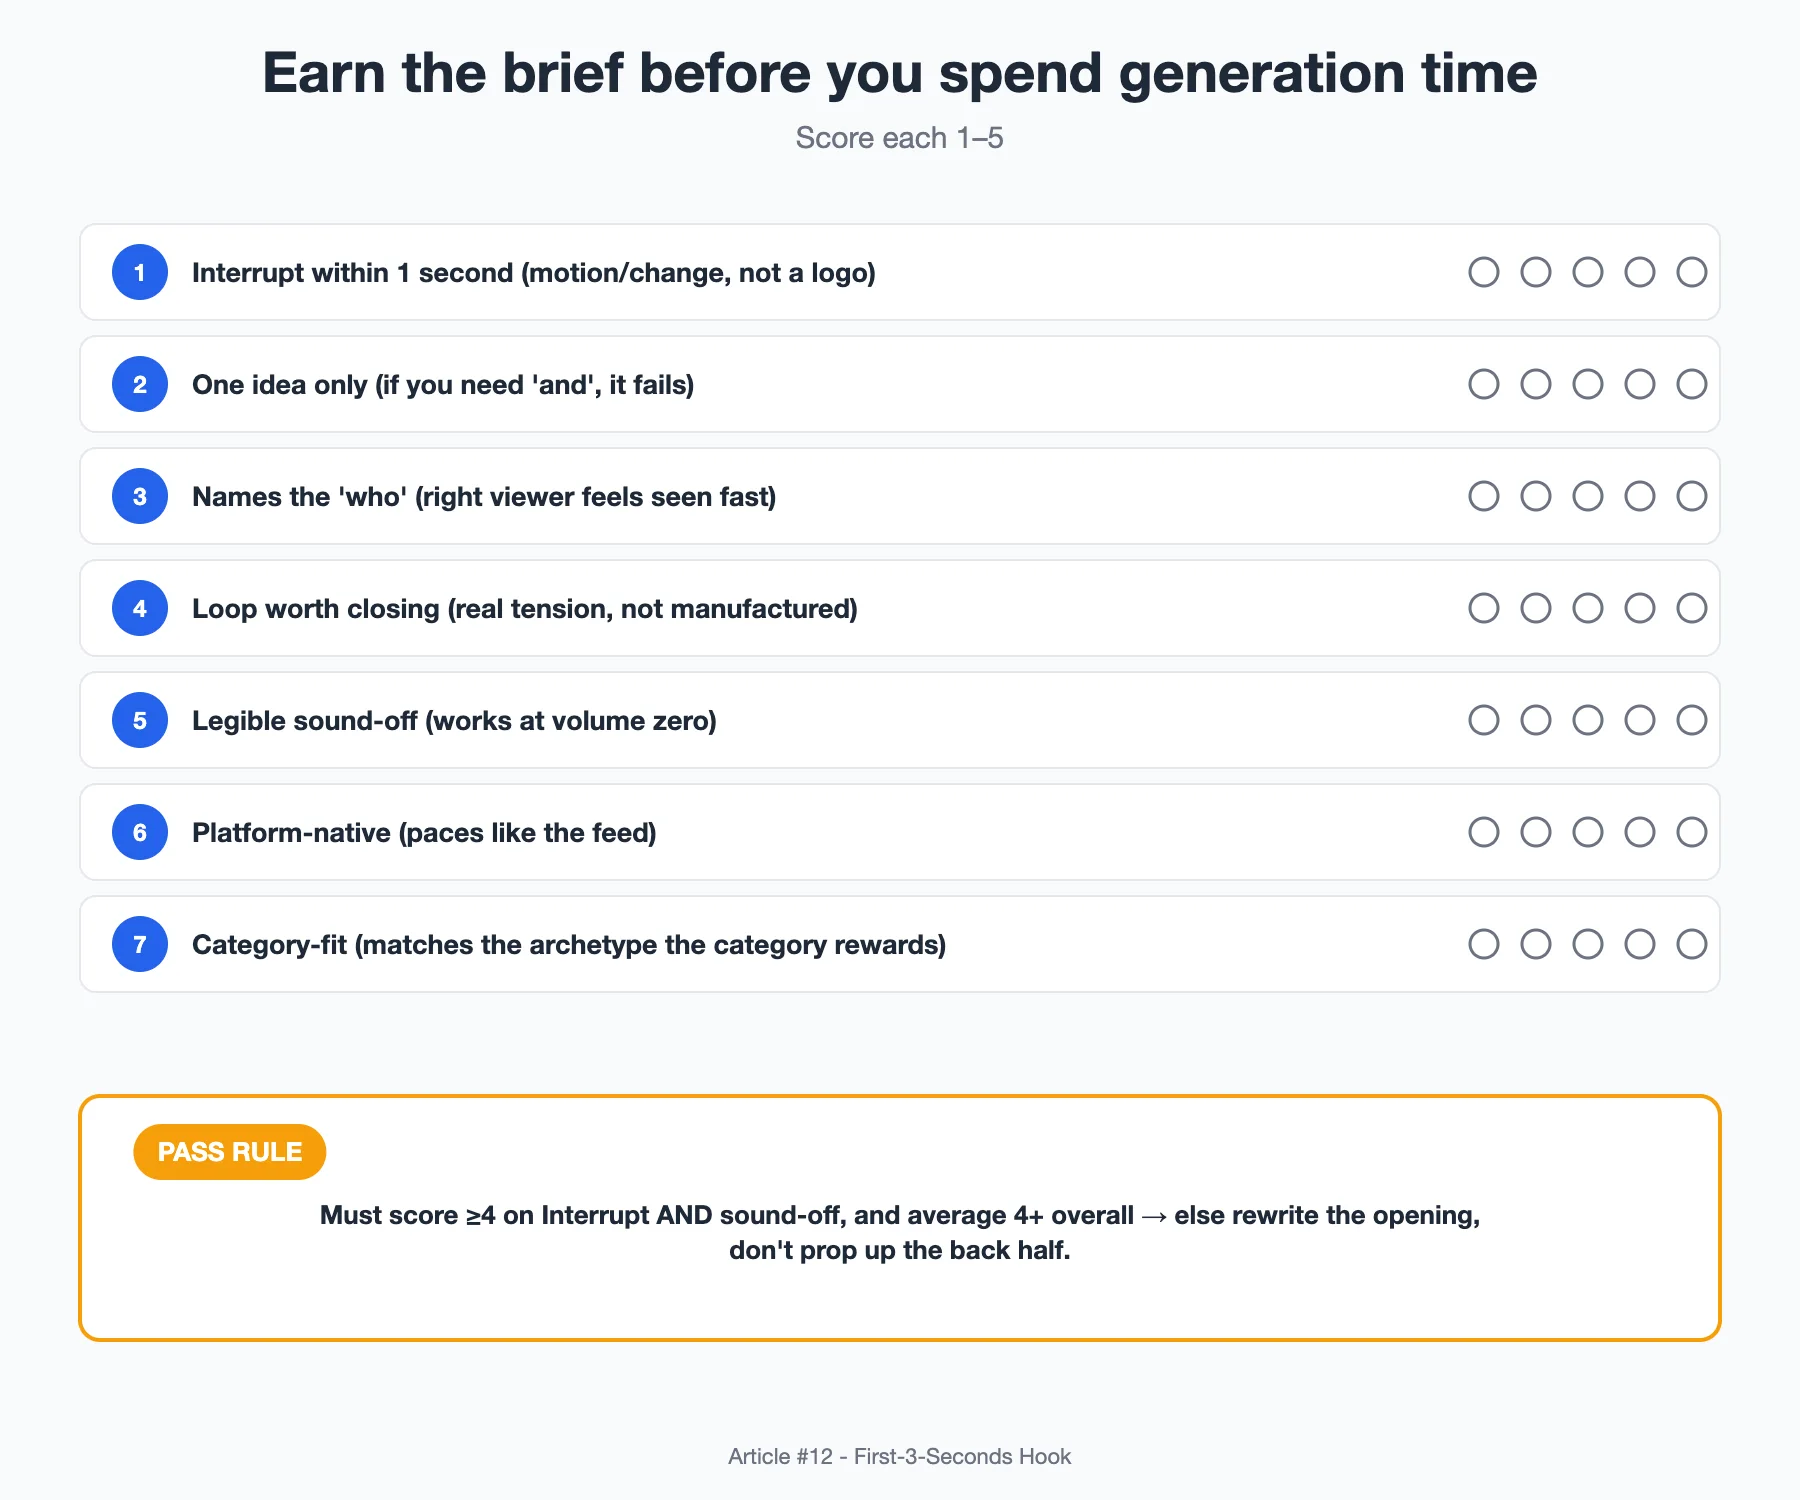Click the pass rule description text
This screenshot has width=1800, height=1500.
click(900, 1233)
